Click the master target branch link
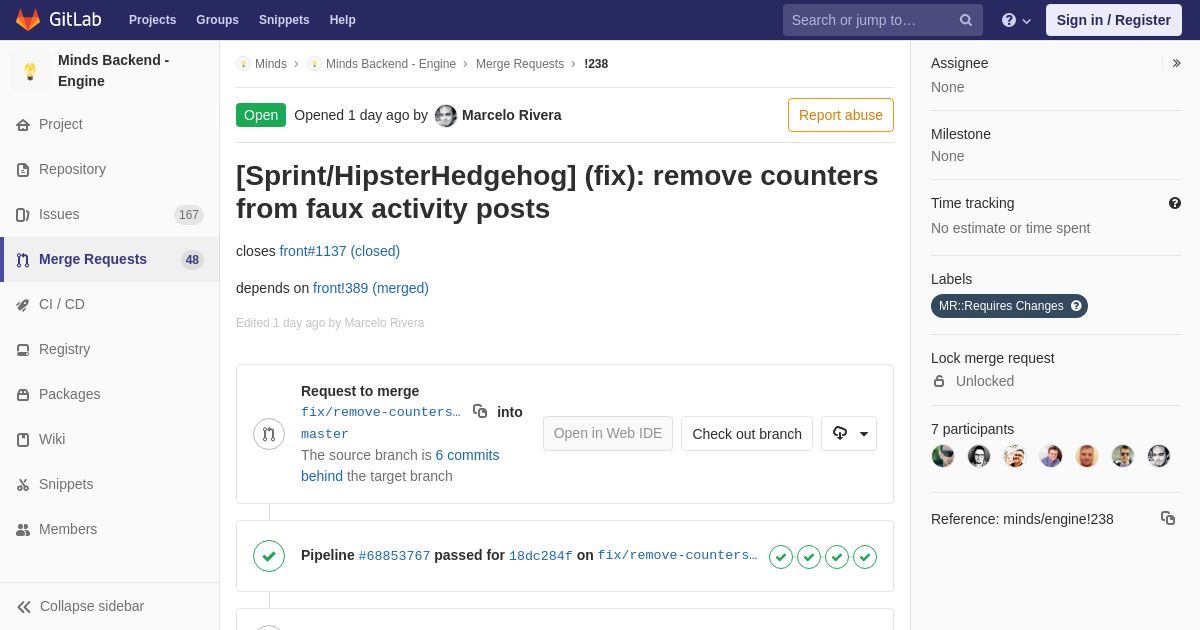Image resolution: width=1200 pixels, height=630 pixels. [325, 434]
